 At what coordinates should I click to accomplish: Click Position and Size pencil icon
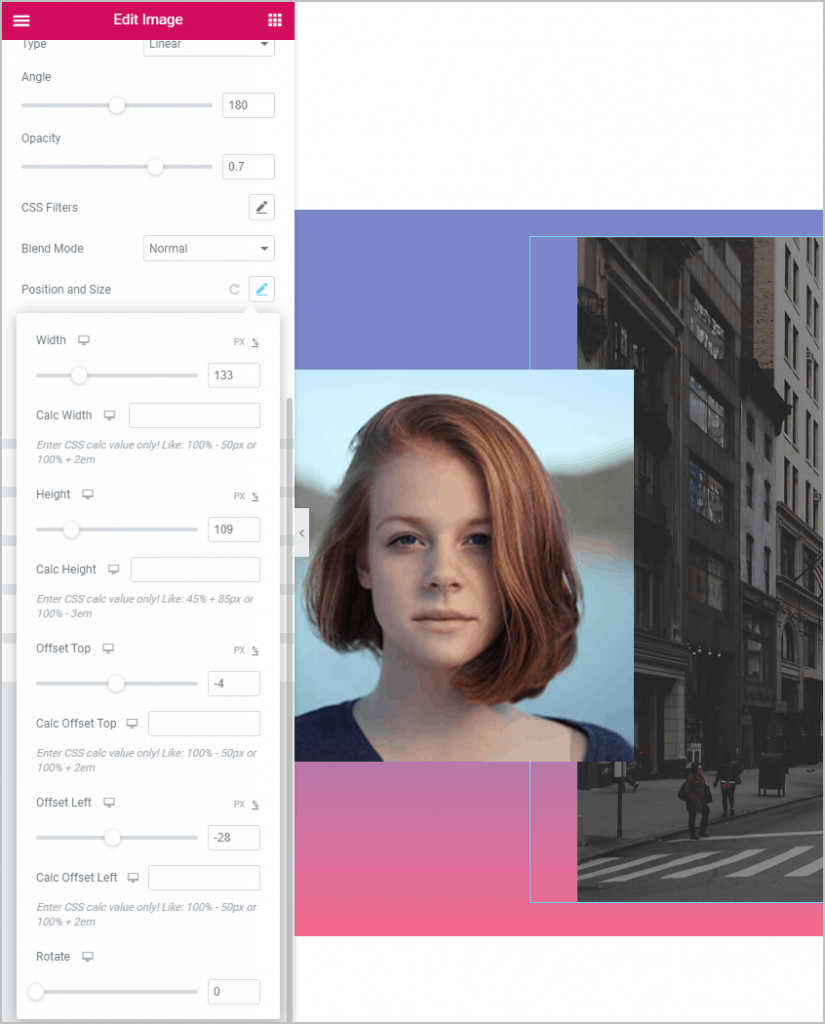click(x=261, y=289)
